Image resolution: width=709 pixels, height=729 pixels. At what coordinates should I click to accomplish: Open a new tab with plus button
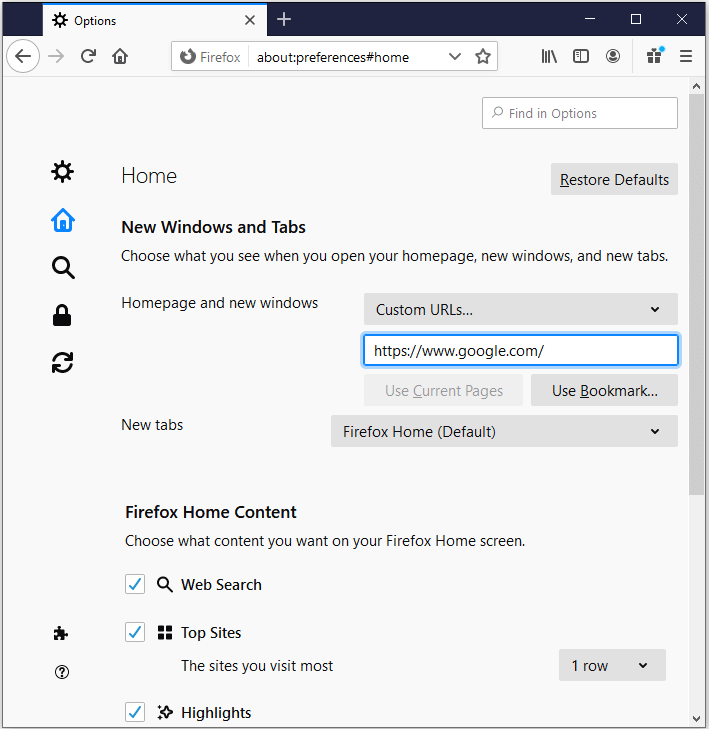point(284,19)
